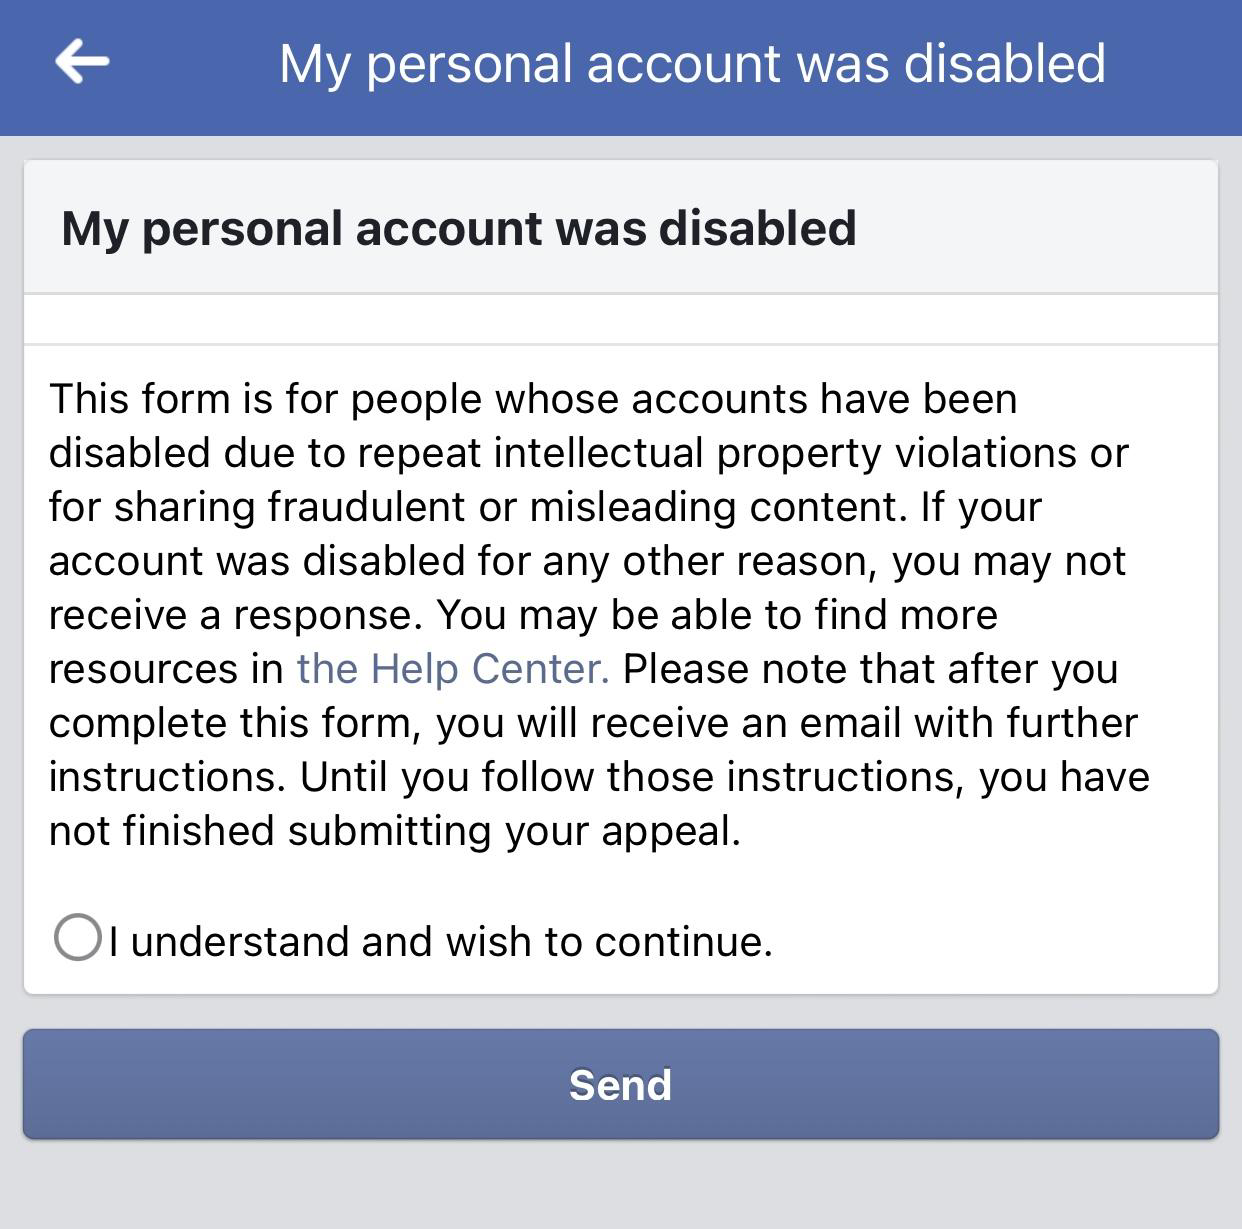Screen dimensions: 1242x1229
Task: Click the bold card heading text
Action: (459, 228)
